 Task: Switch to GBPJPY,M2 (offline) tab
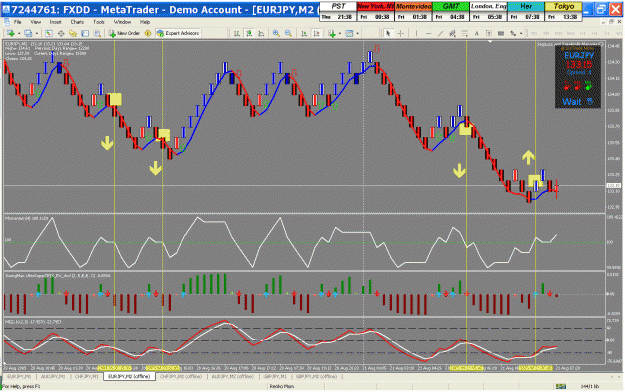[x=316, y=376]
